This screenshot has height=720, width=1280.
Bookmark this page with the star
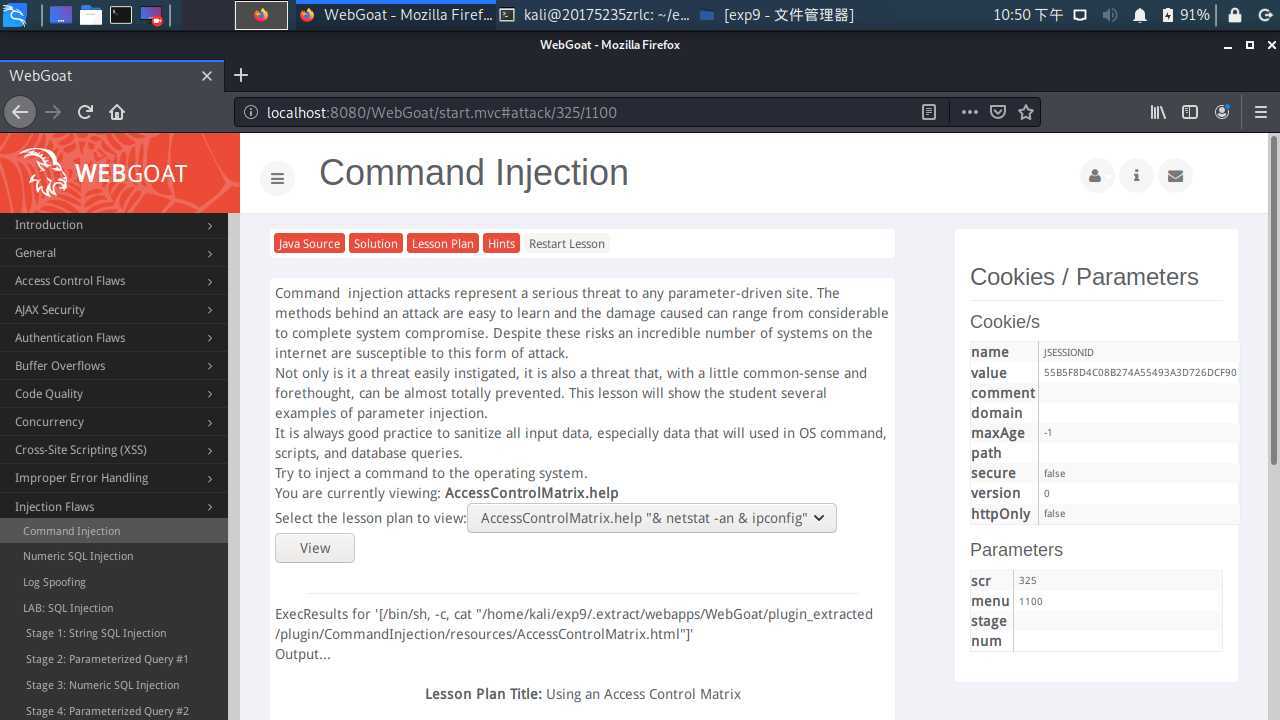(1025, 112)
